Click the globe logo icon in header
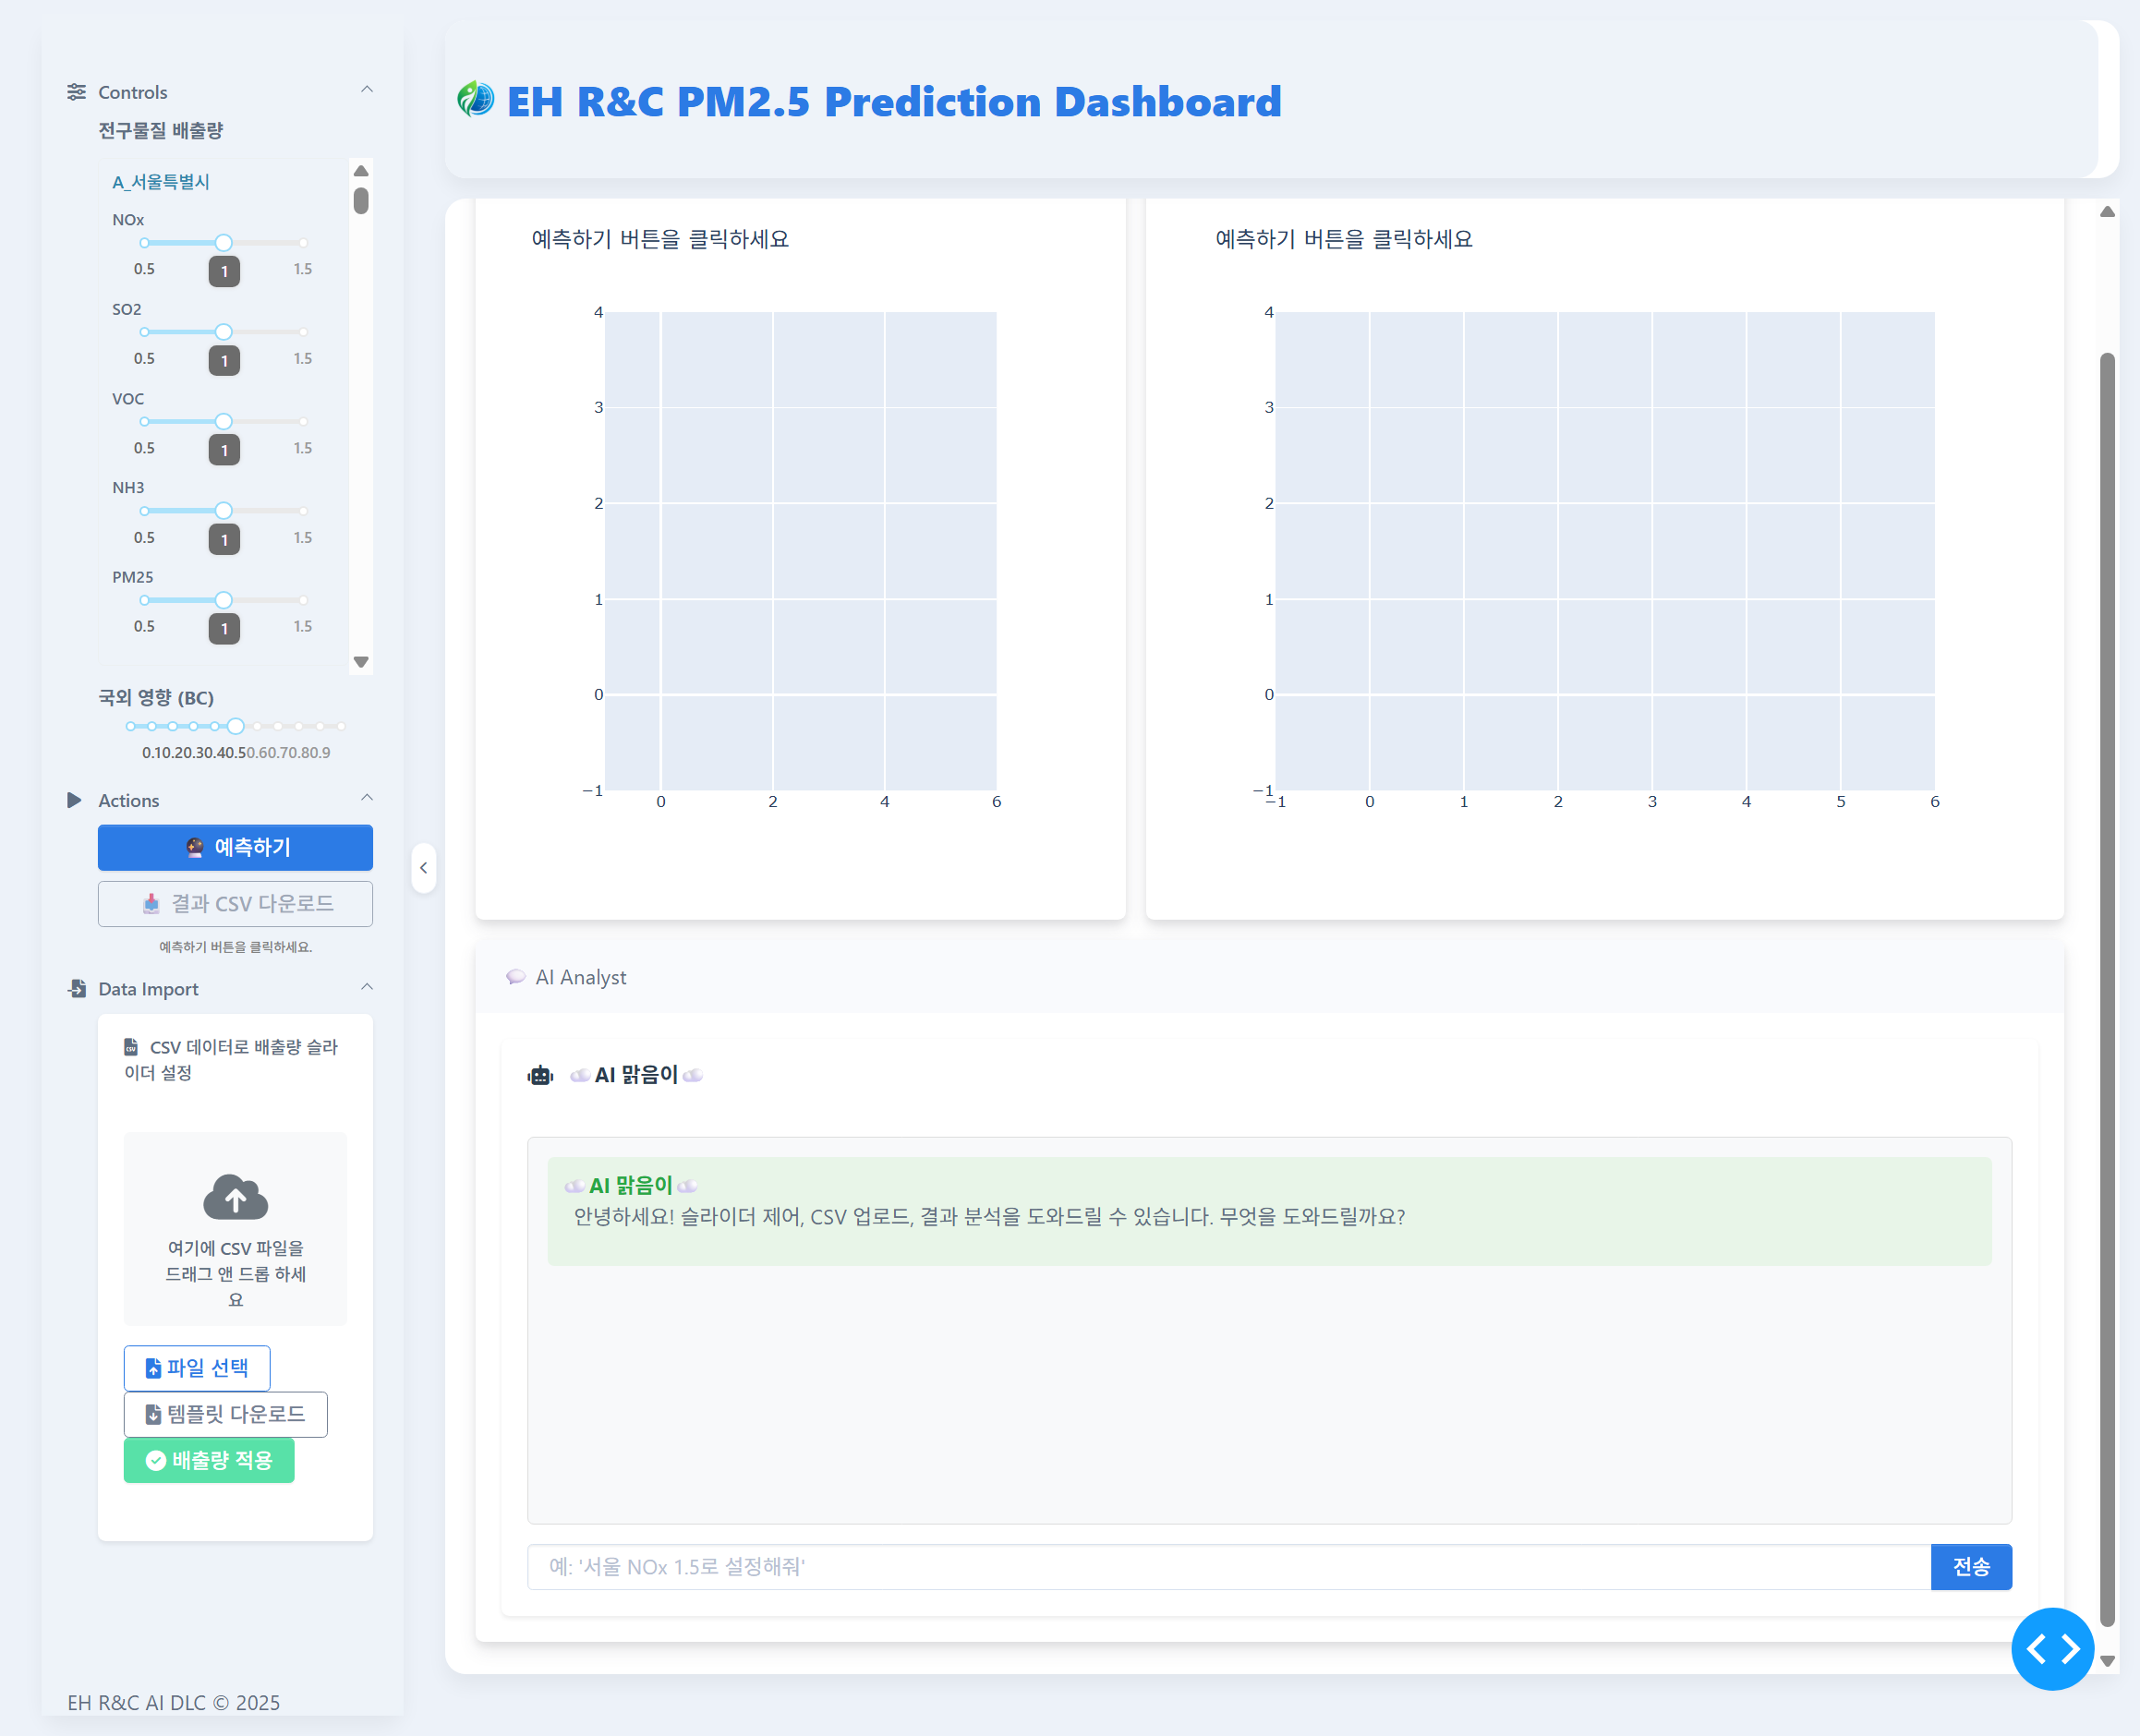 click(476, 99)
